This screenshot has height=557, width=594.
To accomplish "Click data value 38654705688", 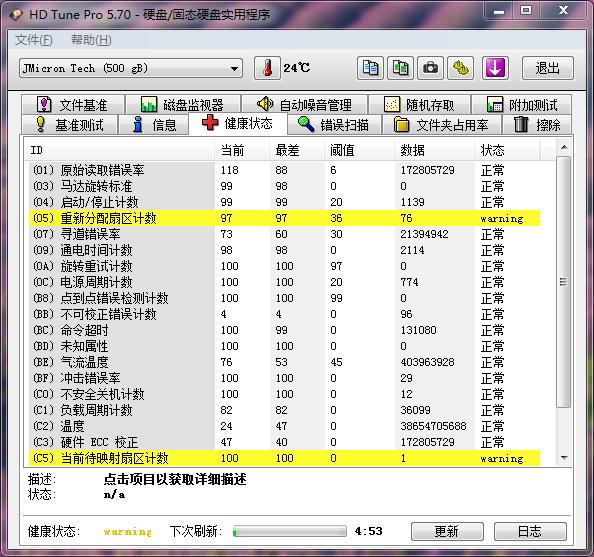I will tap(433, 426).
